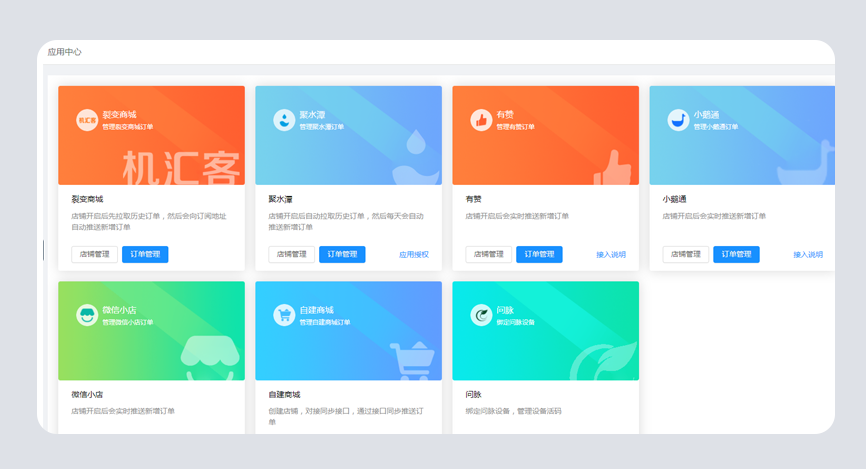The height and width of the screenshot is (469, 866).
Task: Click 店铺管理 on the 聚水潭 card
Action: [x=292, y=254]
